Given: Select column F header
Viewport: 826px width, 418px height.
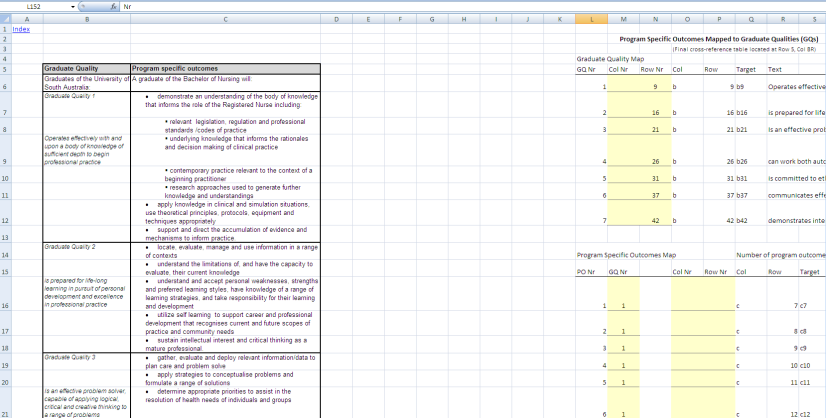Looking at the screenshot, I should (x=400, y=20).
